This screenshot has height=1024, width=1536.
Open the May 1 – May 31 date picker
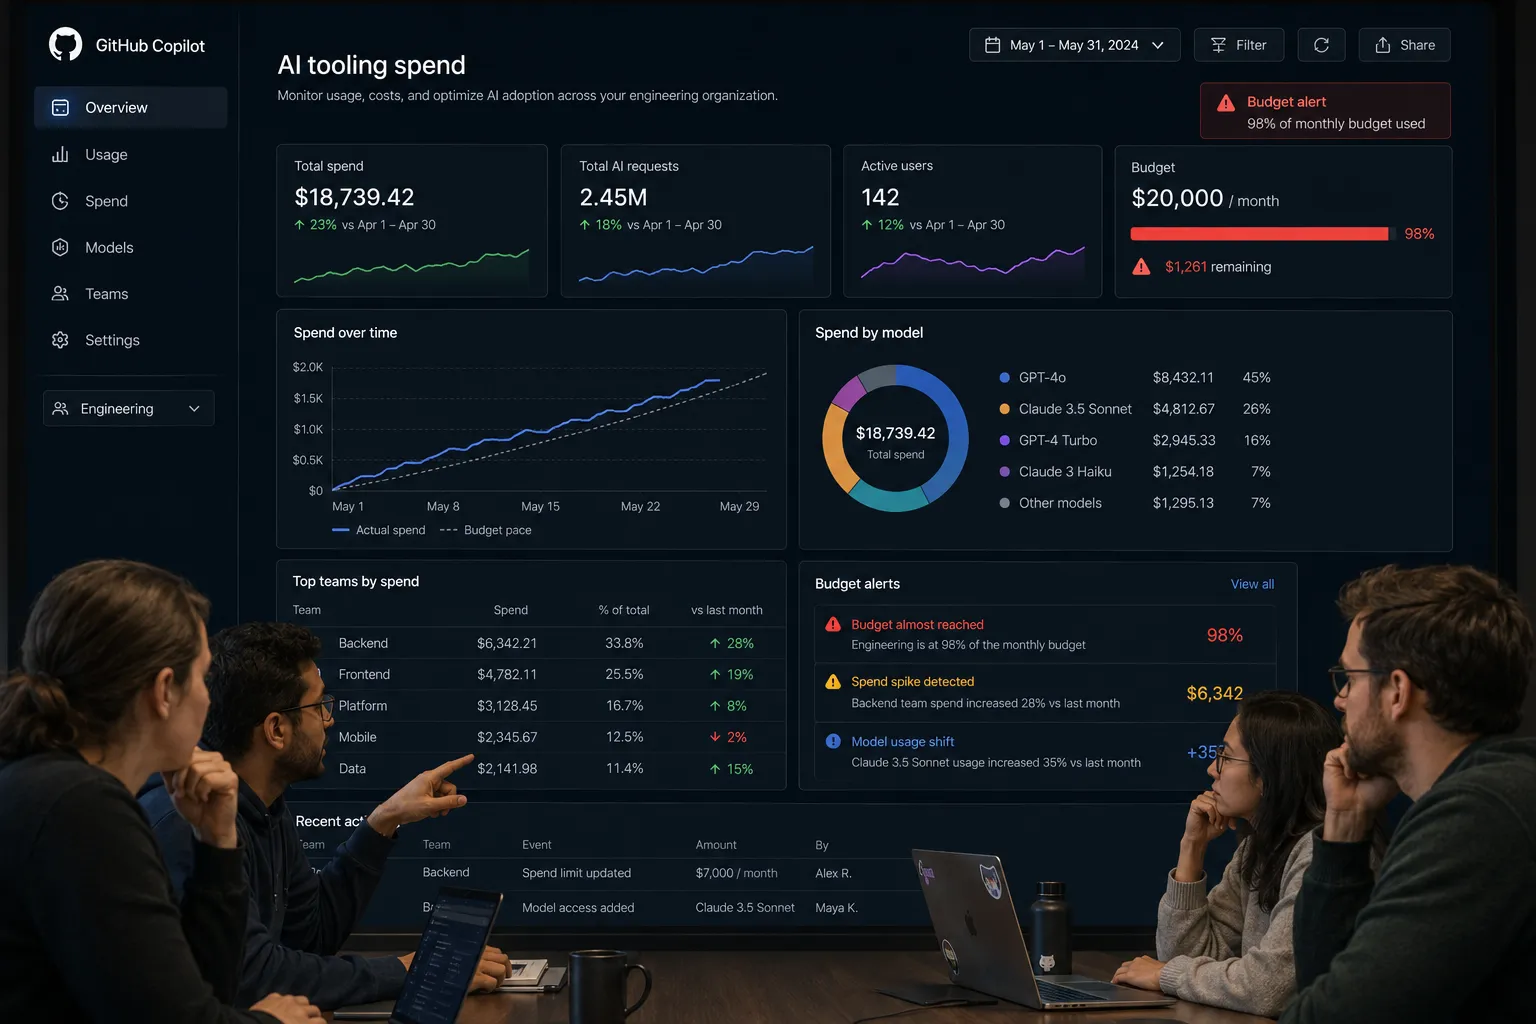point(1074,45)
